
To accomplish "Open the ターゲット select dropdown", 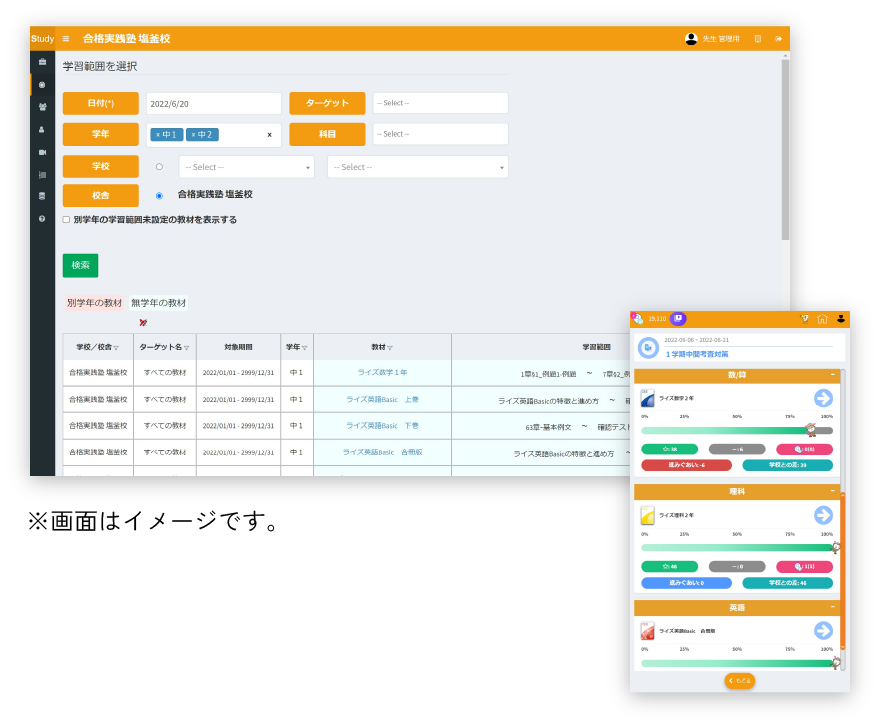I will click(440, 104).
